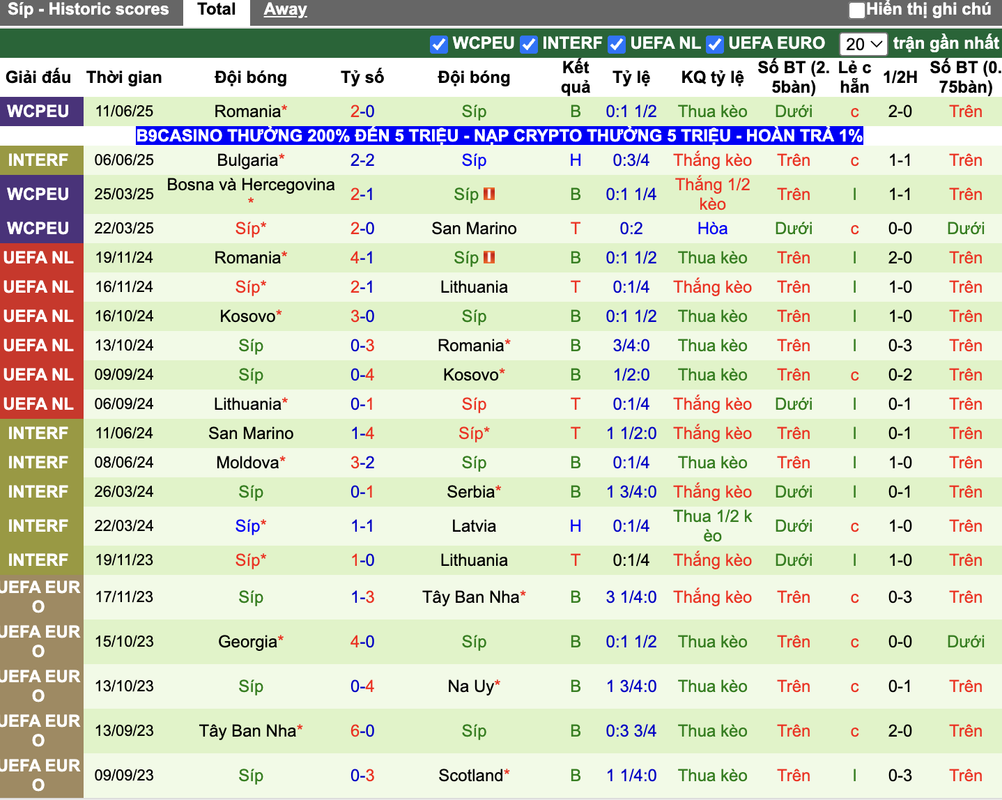This screenshot has height=800, width=1002.
Task: Toggle the Hiển thị ghi chú checkbox
Action: (x=856, y=10)
